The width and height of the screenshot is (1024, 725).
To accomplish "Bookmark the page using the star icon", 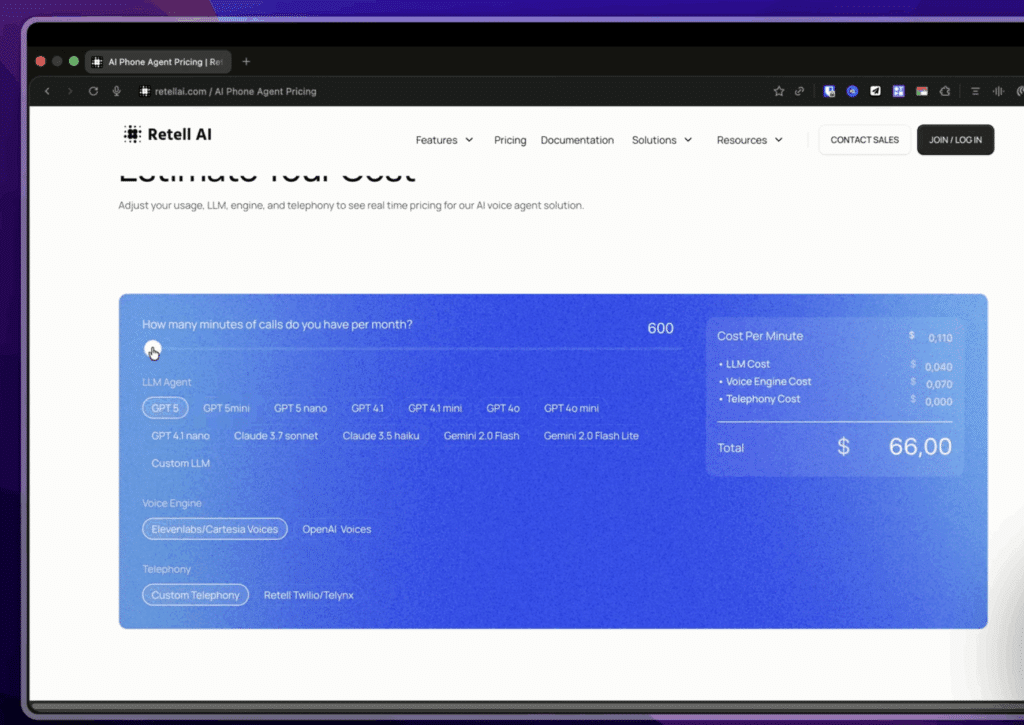I will pos(778,91).
